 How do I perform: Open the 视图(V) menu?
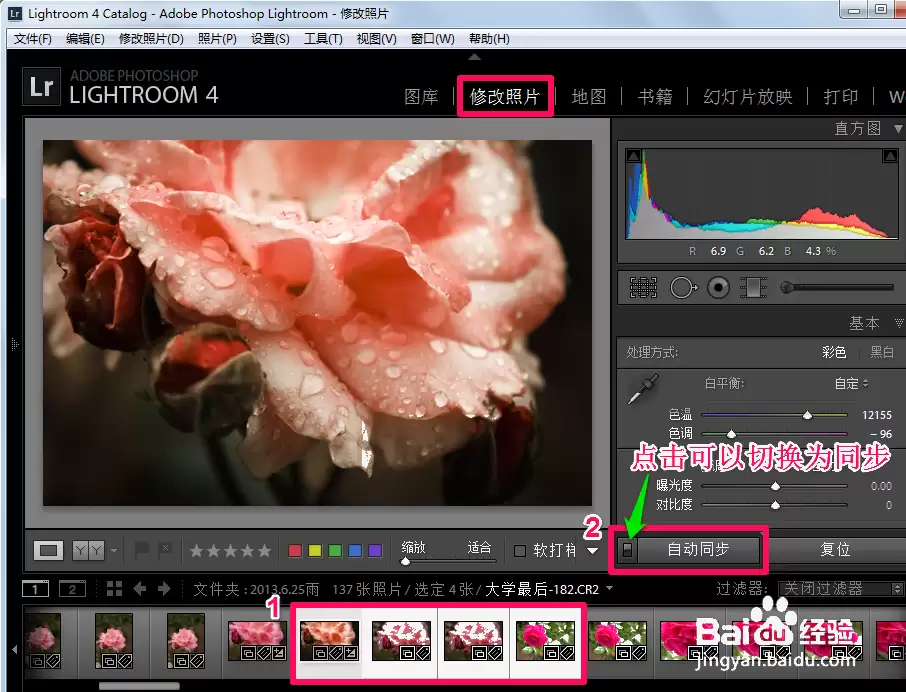(x=376, y=39)
